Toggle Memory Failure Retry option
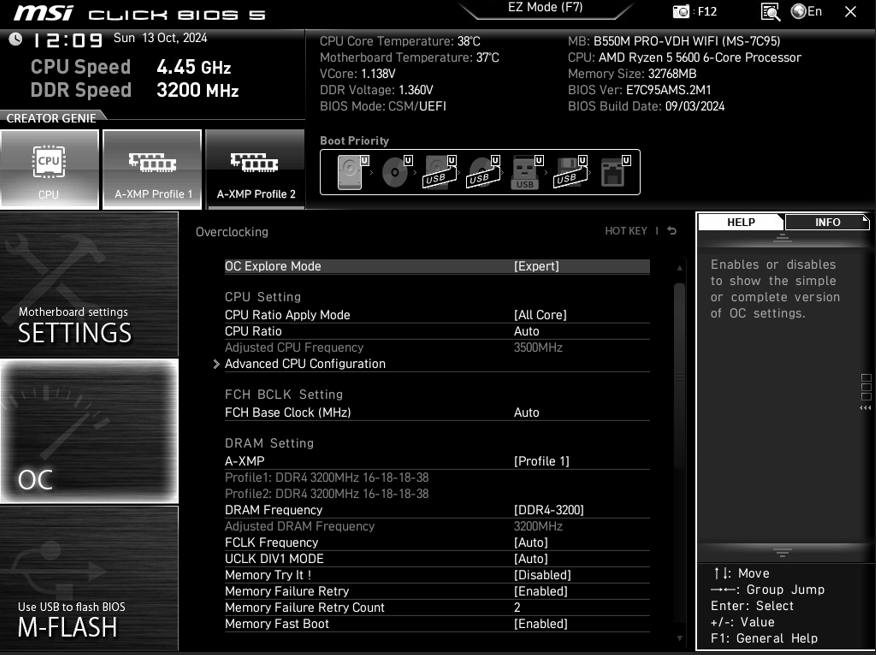 pos(437,591)
